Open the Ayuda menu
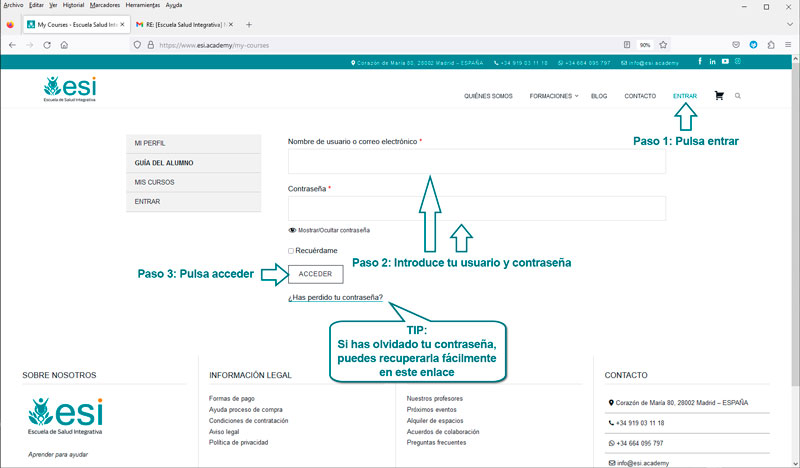Image resolution: width=800 pixels, height=468 pixels. tap(174, 5)
